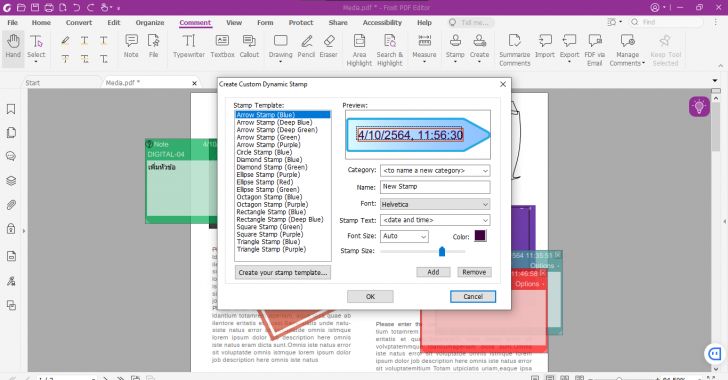Click the Create stamp icon
Image resolution: width=728 pixels, height=380 pixels.
click(x=479, y=41)
